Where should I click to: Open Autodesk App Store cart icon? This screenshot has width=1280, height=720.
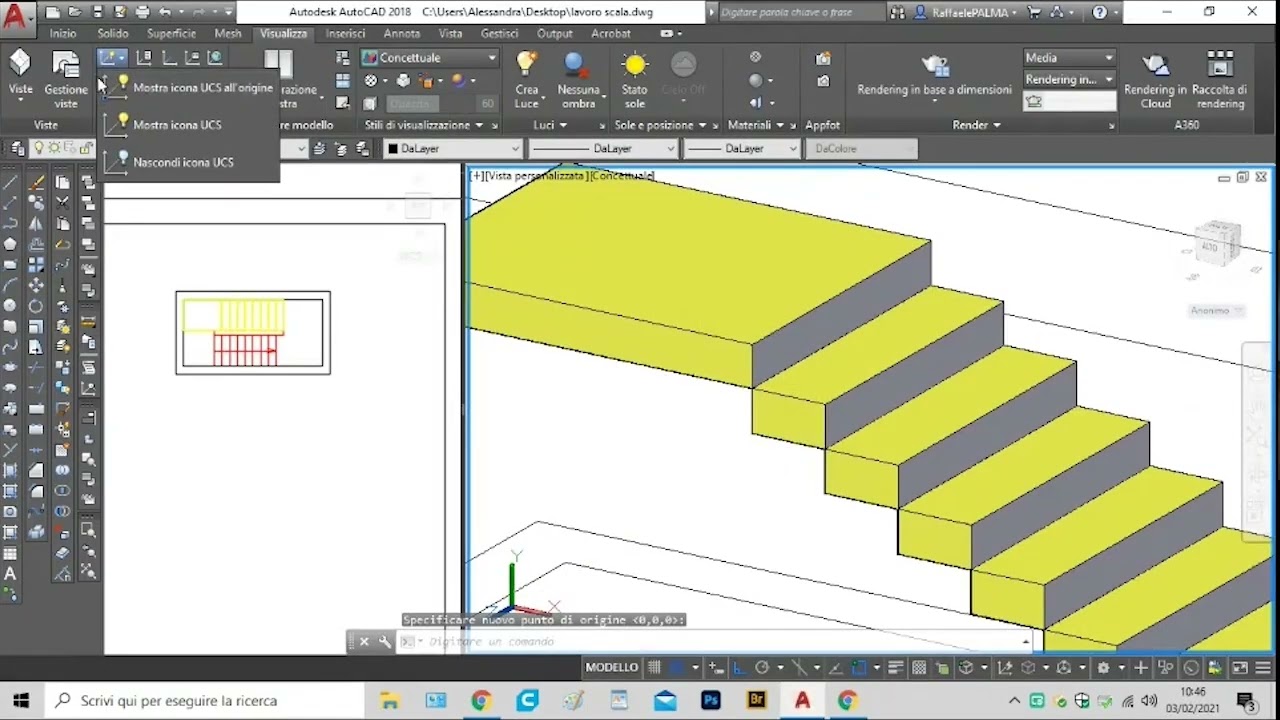click(x=1035, y=12)
